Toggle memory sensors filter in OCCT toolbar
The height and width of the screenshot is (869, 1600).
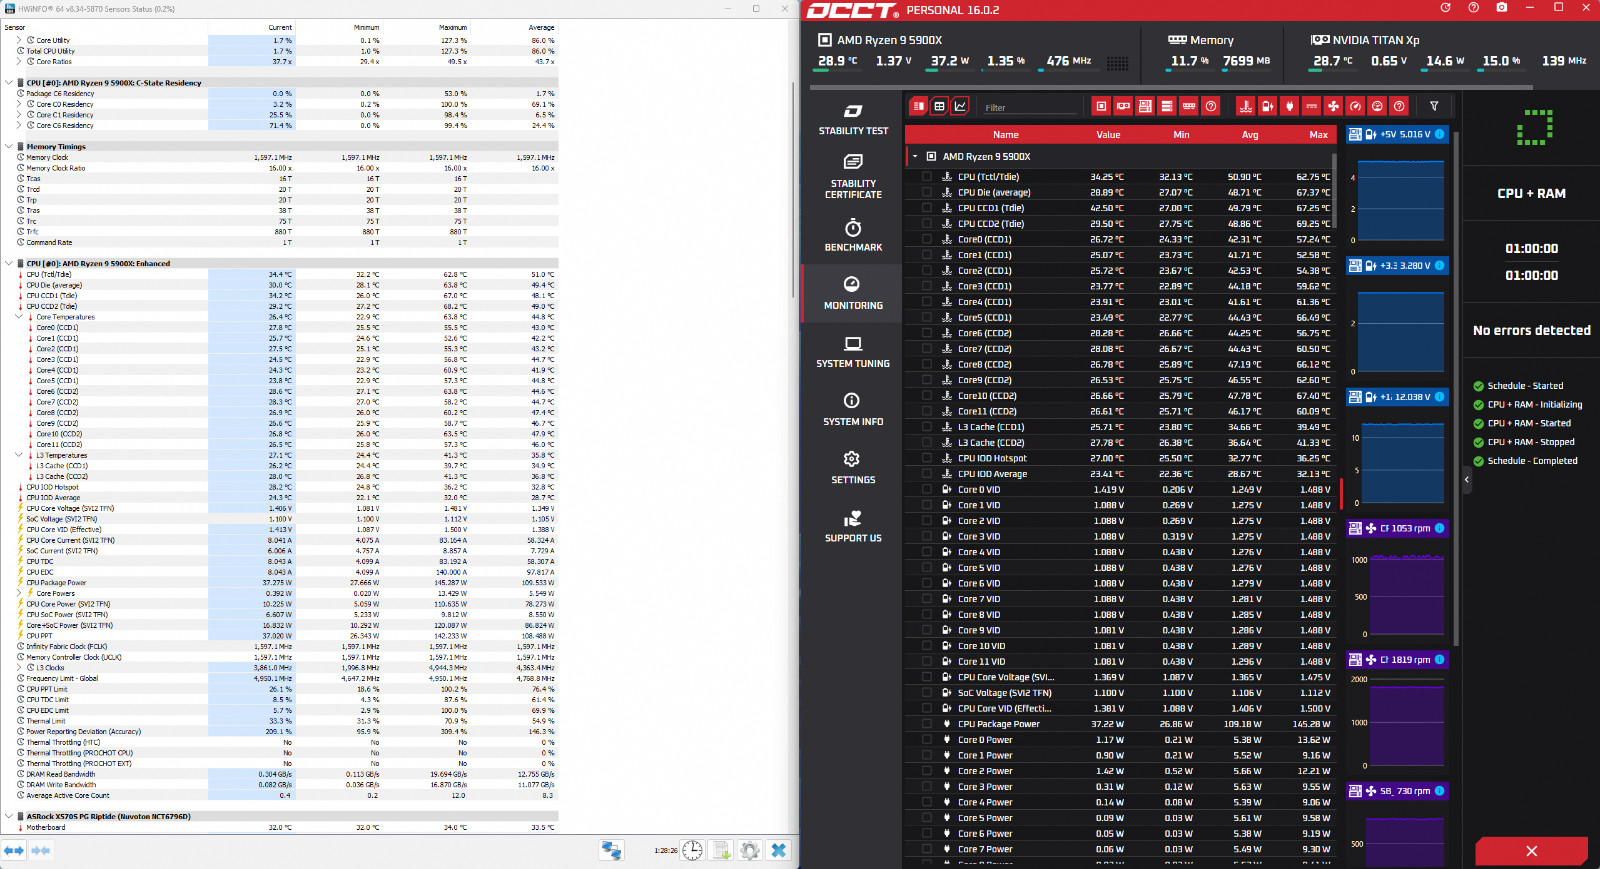point(1189,106)
